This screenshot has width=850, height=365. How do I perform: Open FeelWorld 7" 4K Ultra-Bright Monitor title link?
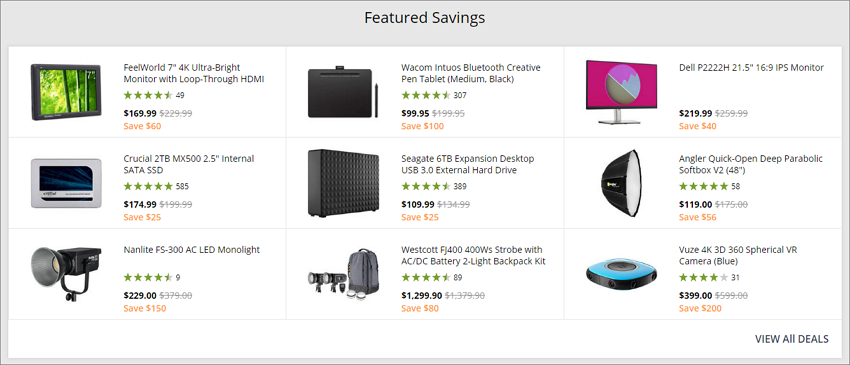point(194,73)
